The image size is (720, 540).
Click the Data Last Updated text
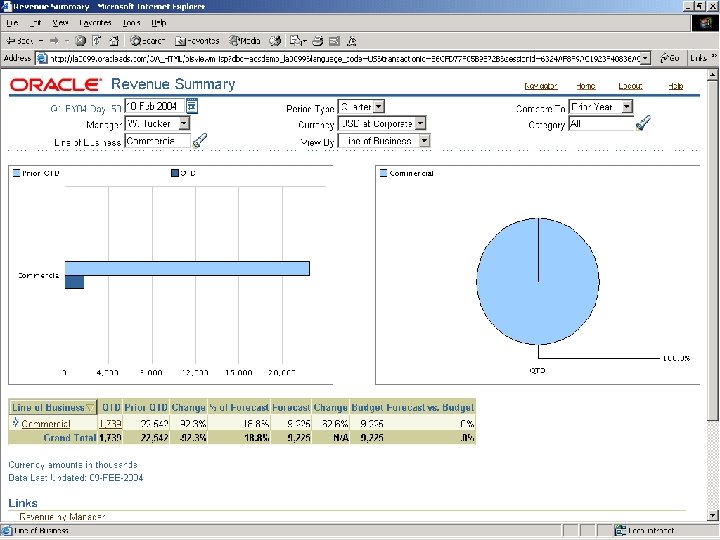point(76,478)
